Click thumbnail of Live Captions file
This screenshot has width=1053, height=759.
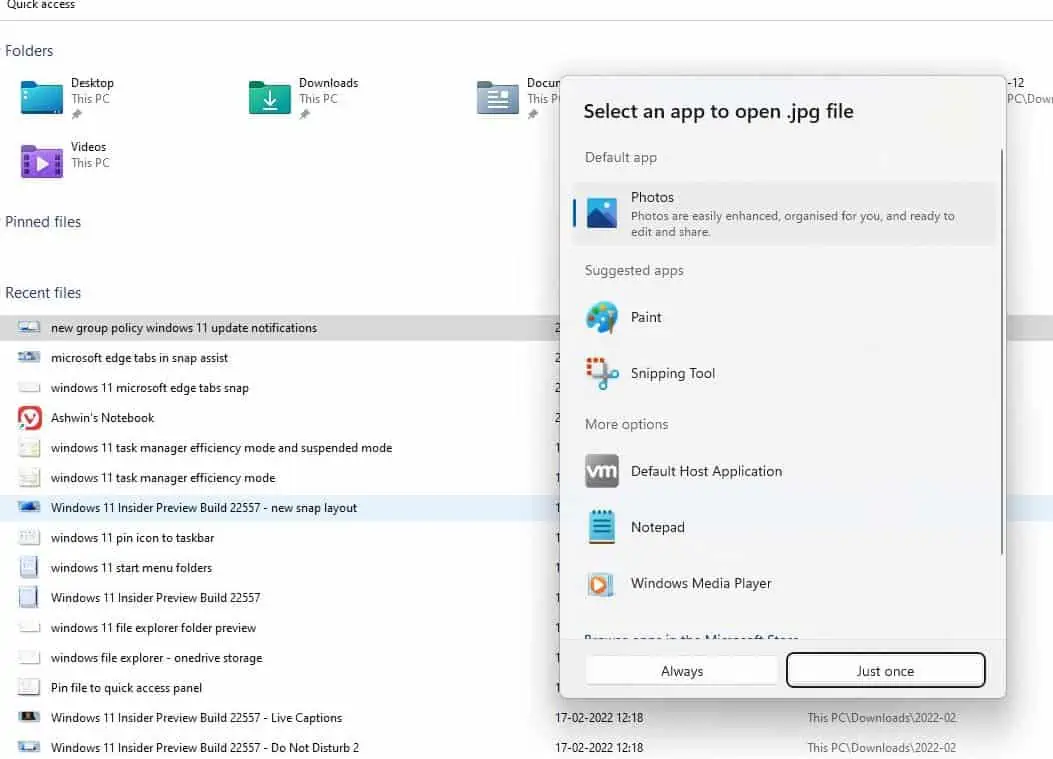[29, 717]
